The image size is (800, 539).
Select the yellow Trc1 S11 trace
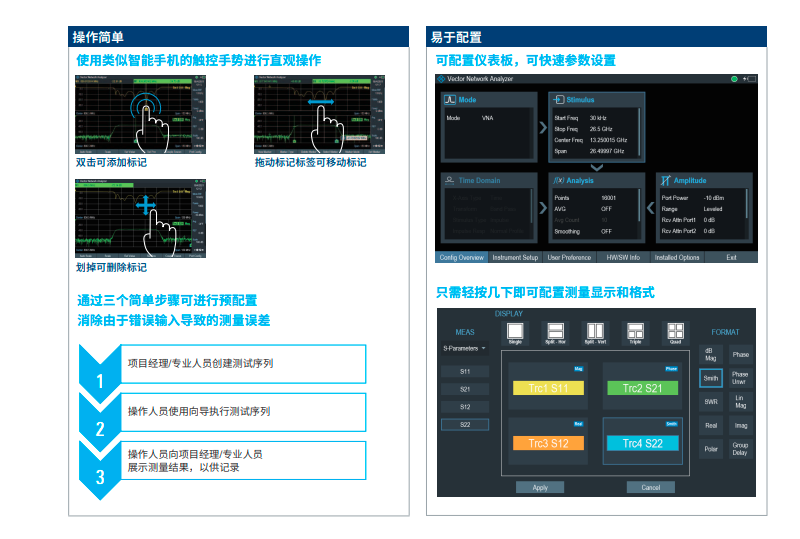click(x=546, y=388)
